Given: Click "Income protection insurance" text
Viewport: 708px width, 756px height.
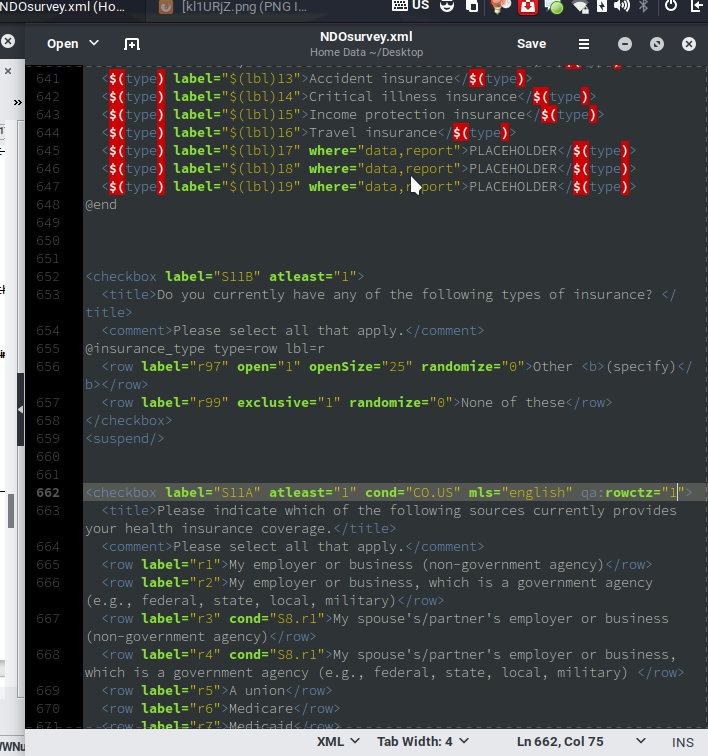Looking at the screenshot, I should coord(417,114).
